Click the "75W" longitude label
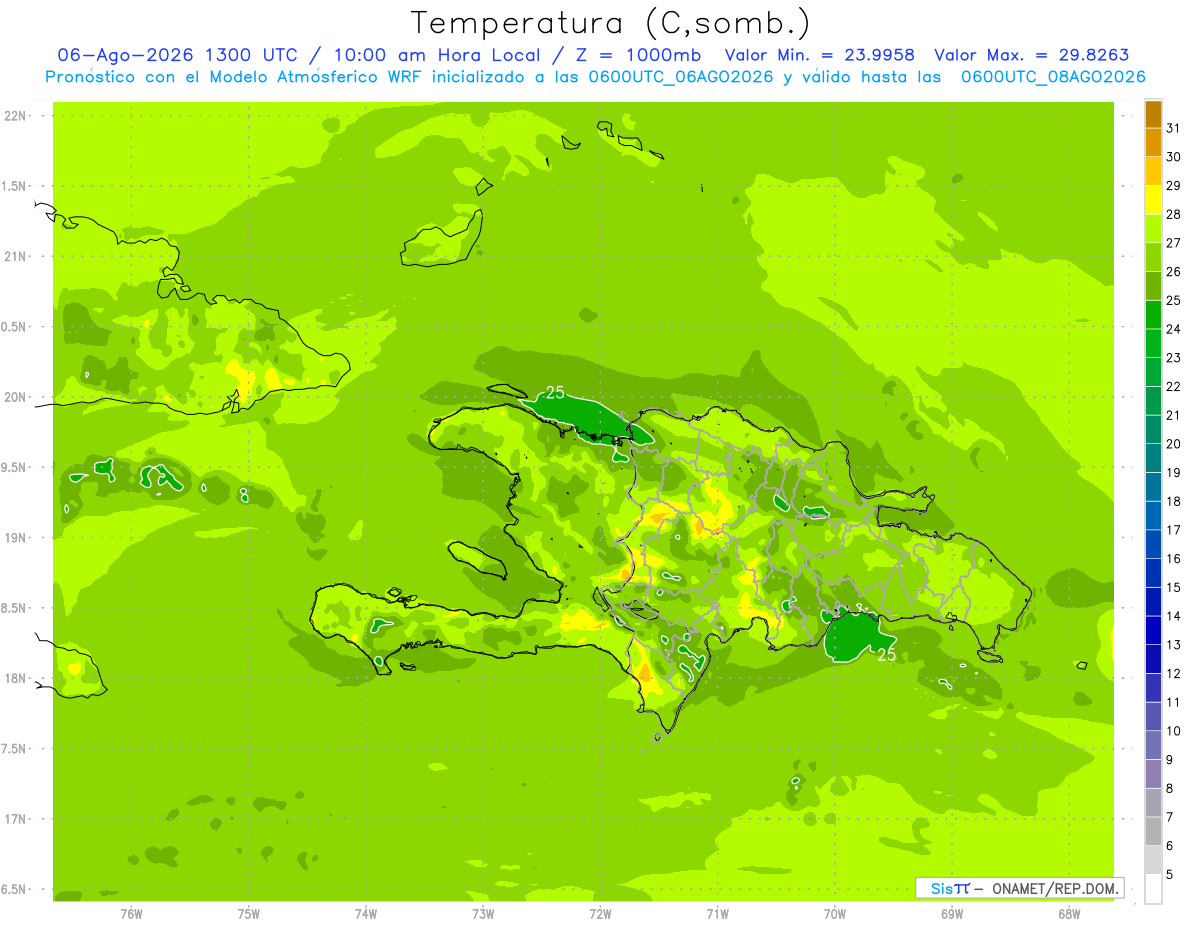Viewport: 1200px width, 927px height. click(x=249, y=914)
